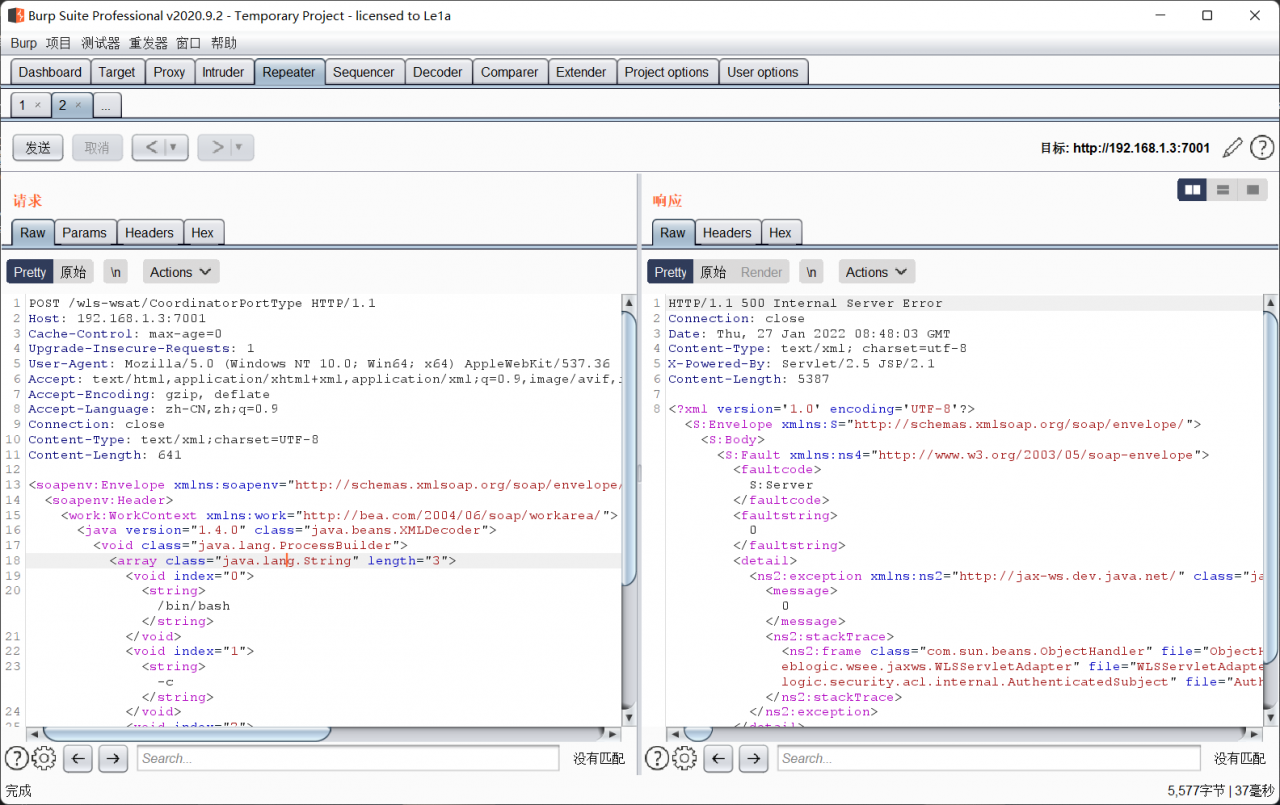Go to next match in response search

tap(753, 758)
